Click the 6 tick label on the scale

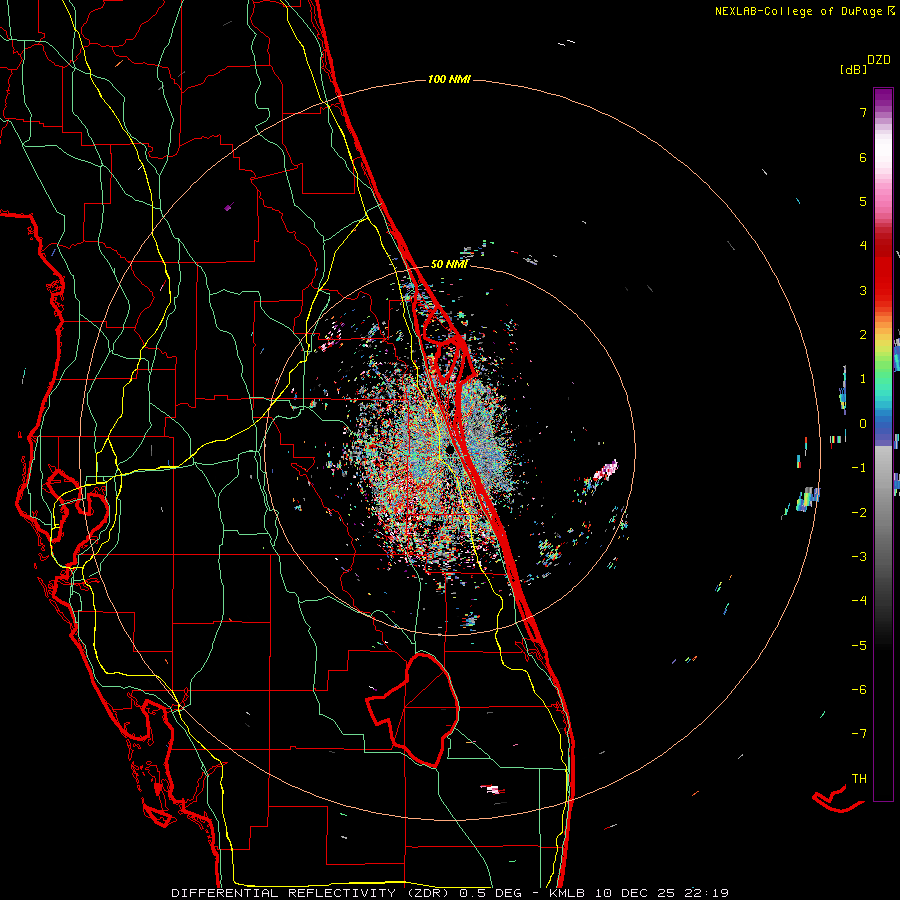click(863, 157)
